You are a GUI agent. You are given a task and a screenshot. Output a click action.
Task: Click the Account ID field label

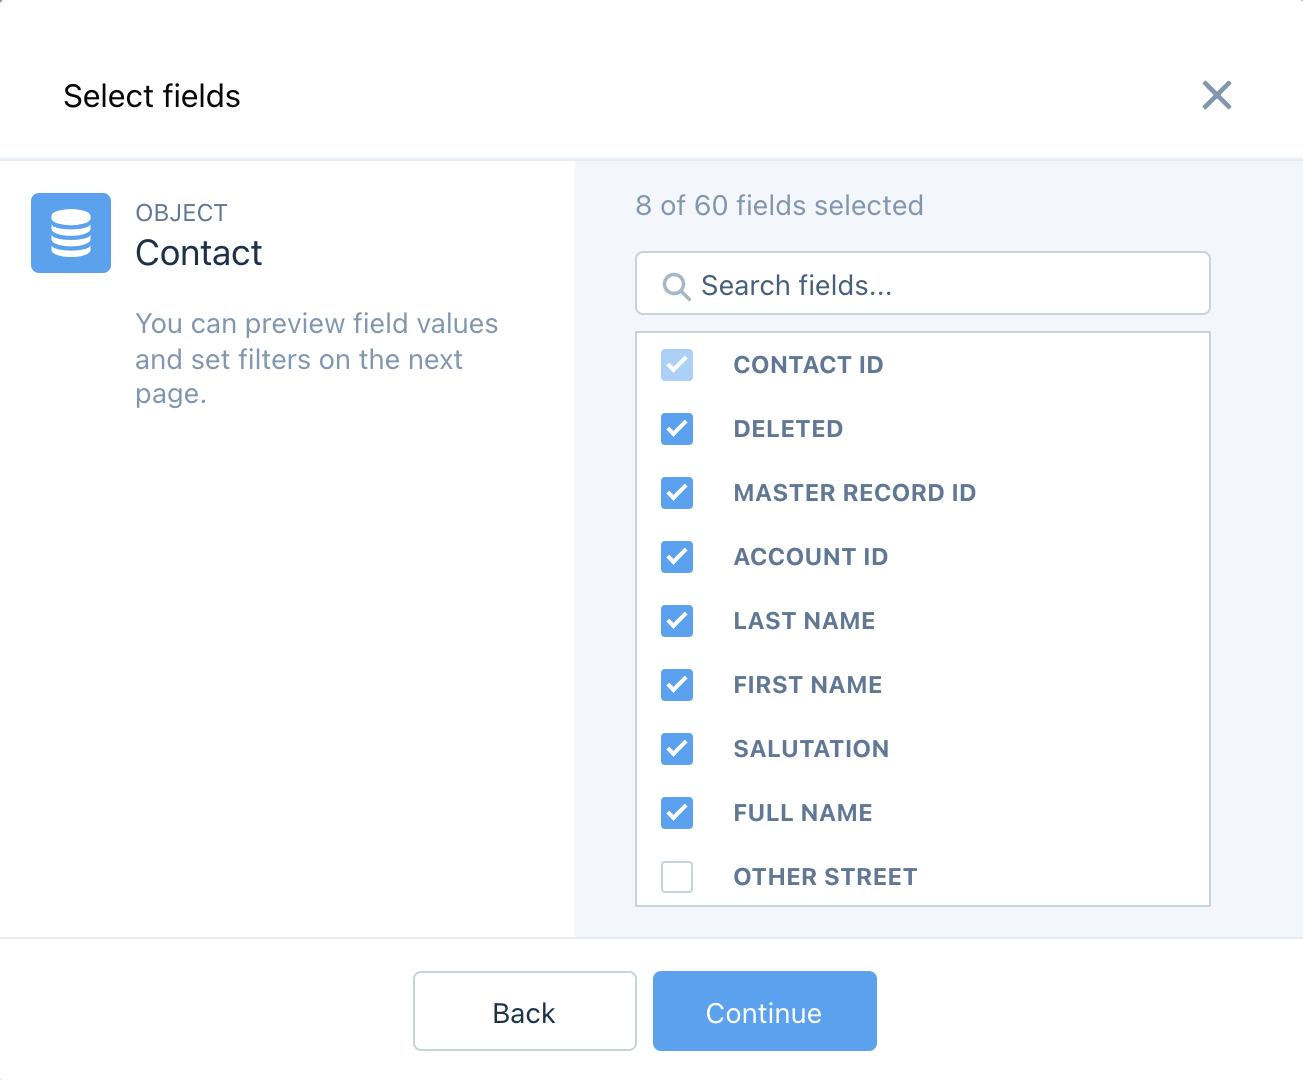click(810, 557)
